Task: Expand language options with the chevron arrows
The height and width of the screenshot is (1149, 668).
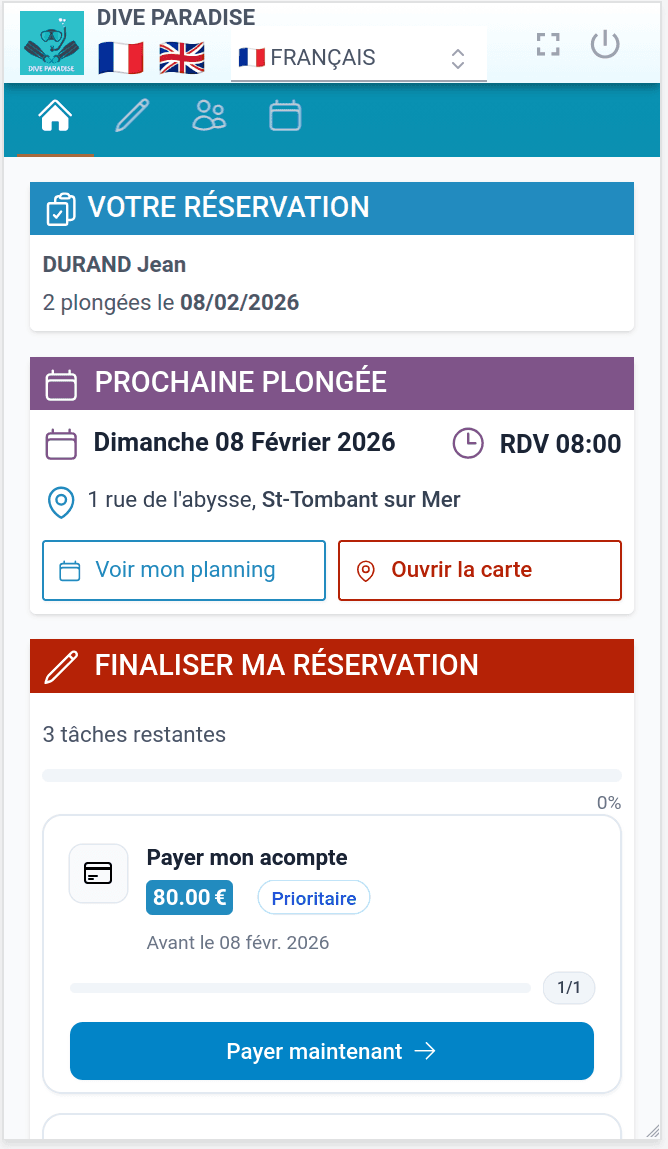Action: tap(457, 59)
